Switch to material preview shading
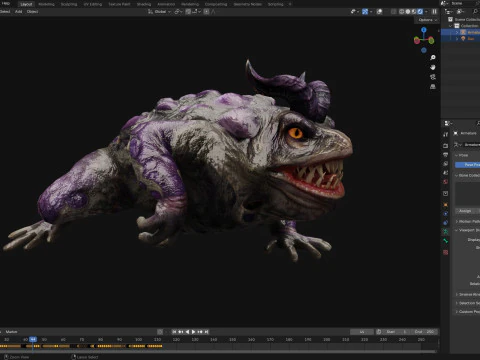480x360 pixels. point(414,12)
